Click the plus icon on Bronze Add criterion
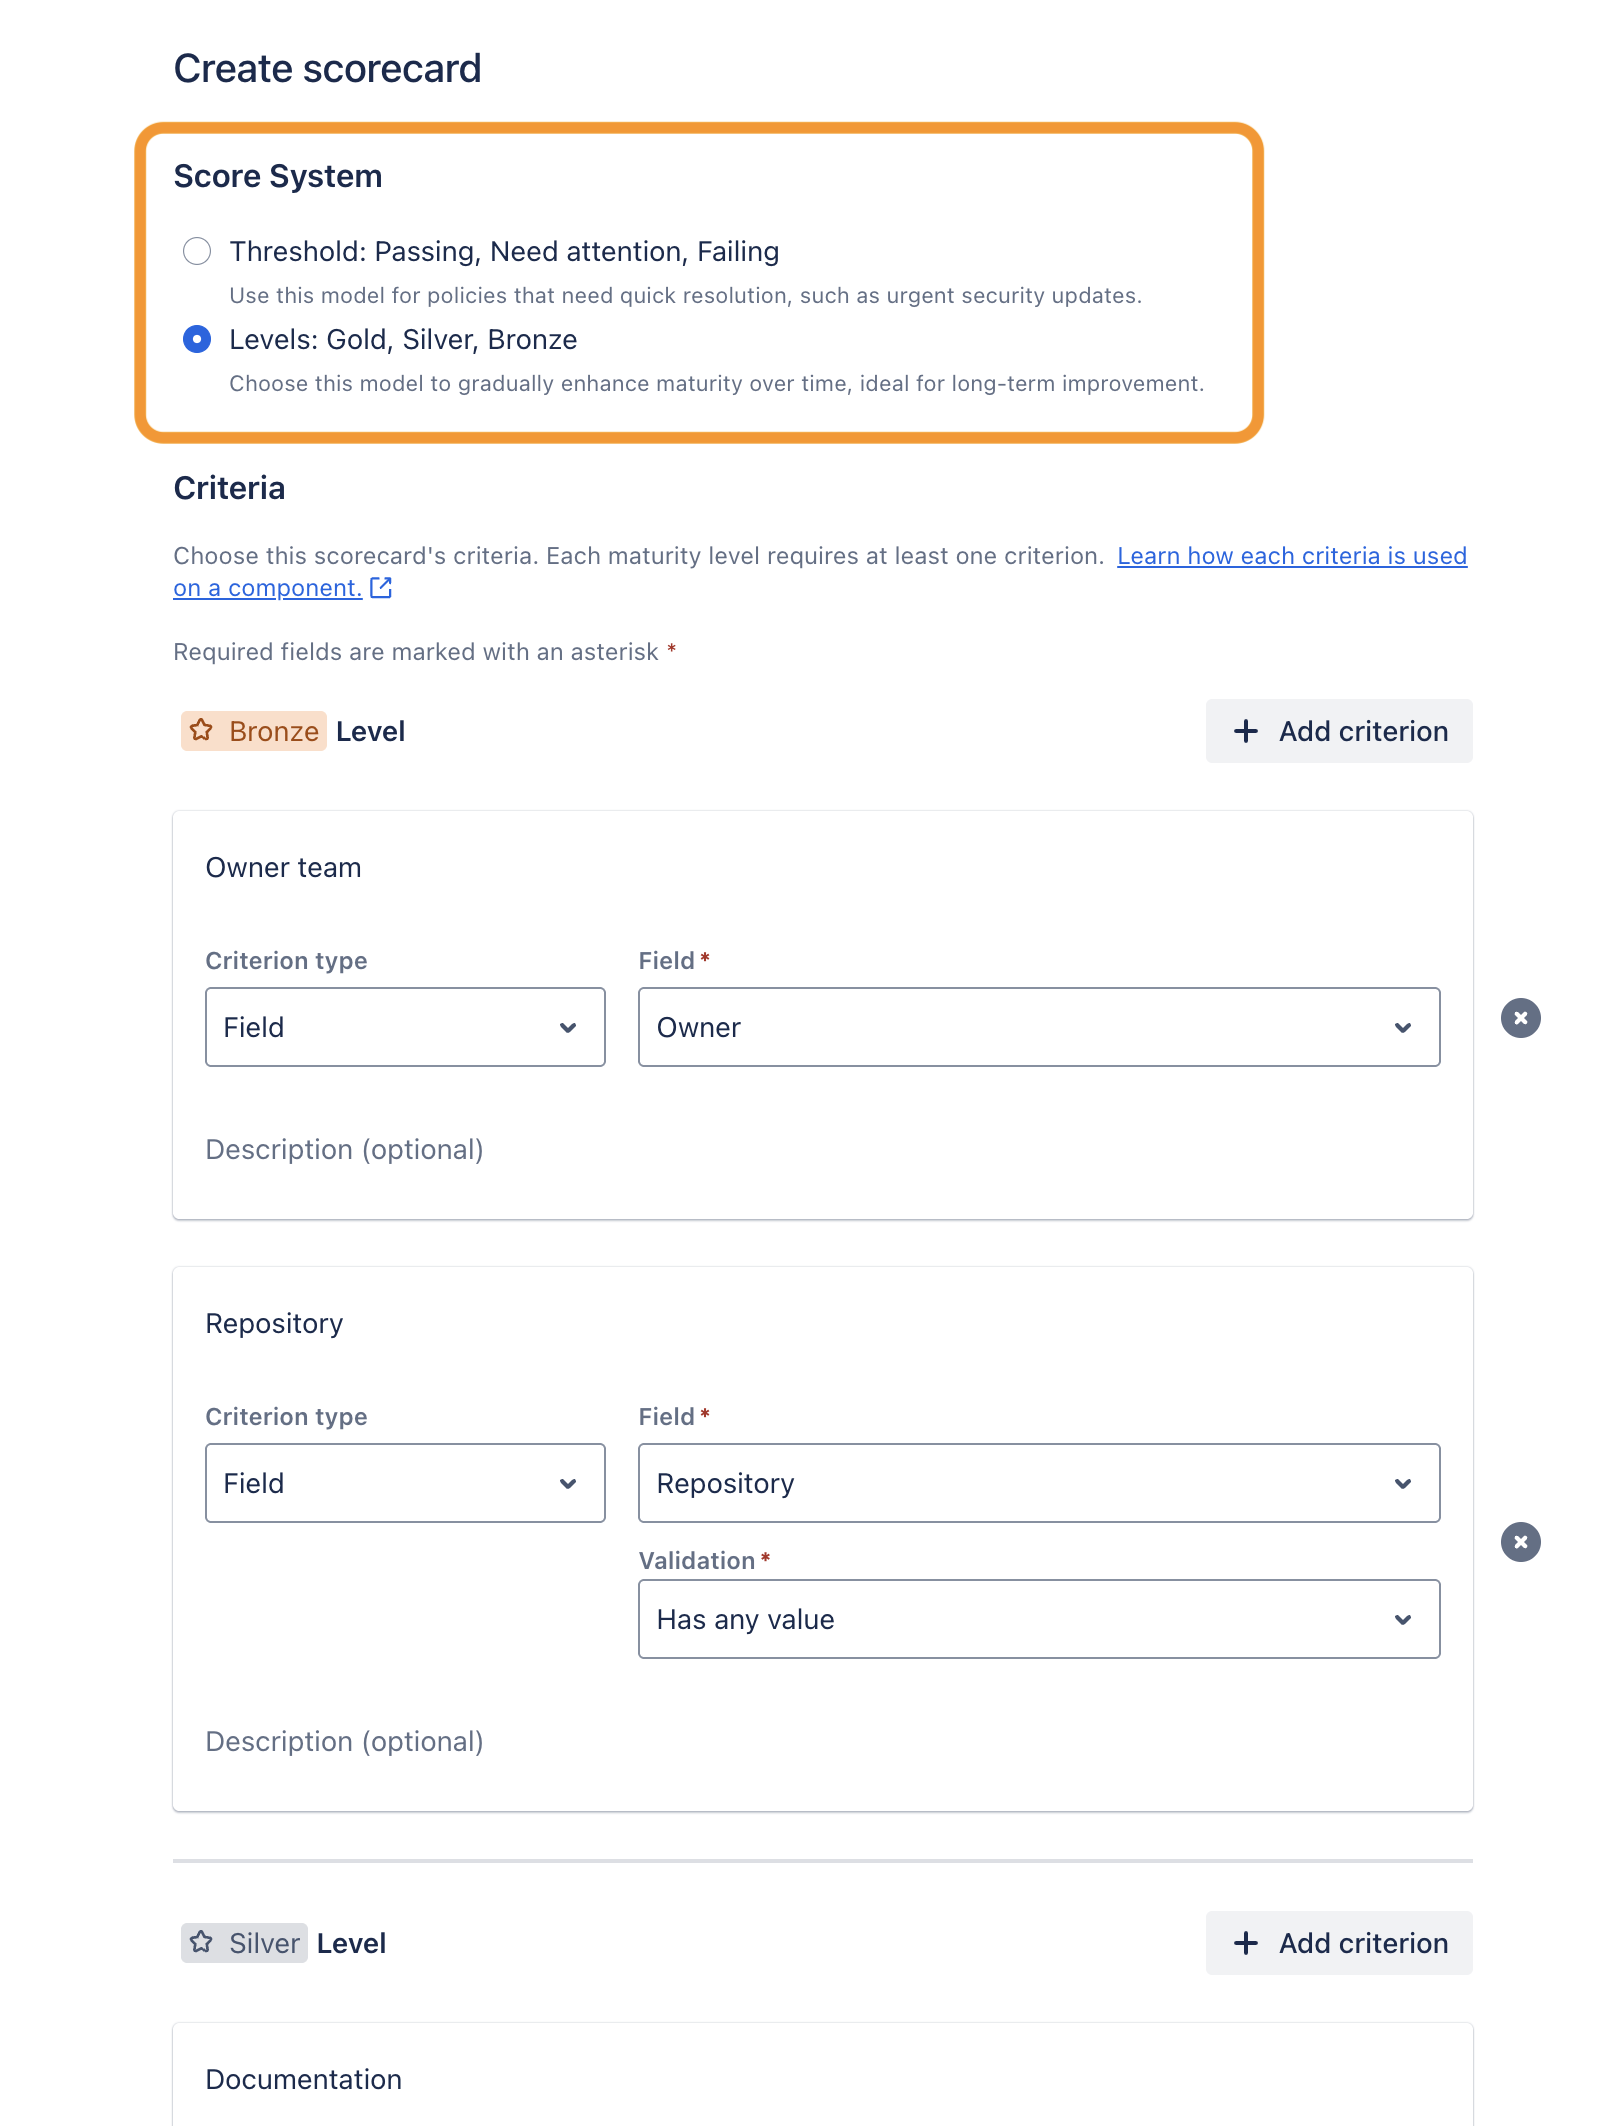Viewport: 1609px width, 2126px height. (x=1246, y=731)
